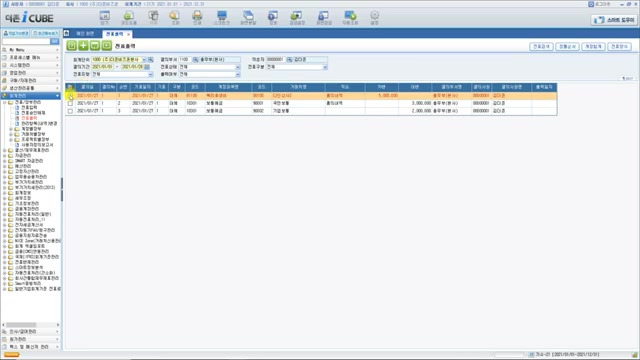This screenshot has width=640, height=360.
Task: Slide the sidebar horizontal scrollbar
Action: 21,325
